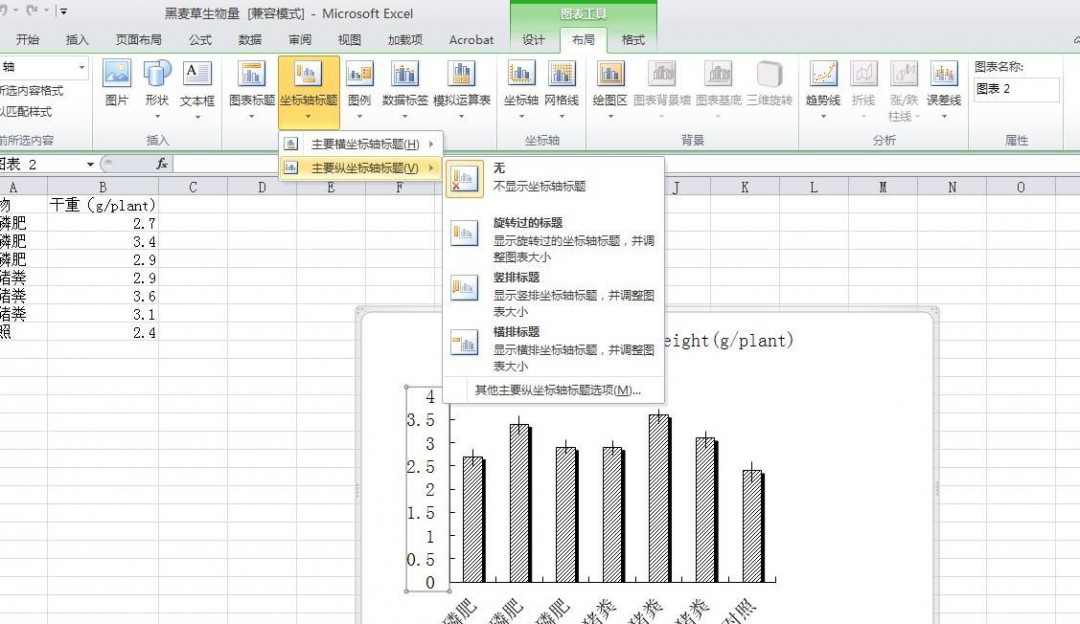Choose 横排标题 (horizontal title) option
The width and height of the screenshot is (1080, 624).
(554, 349)
